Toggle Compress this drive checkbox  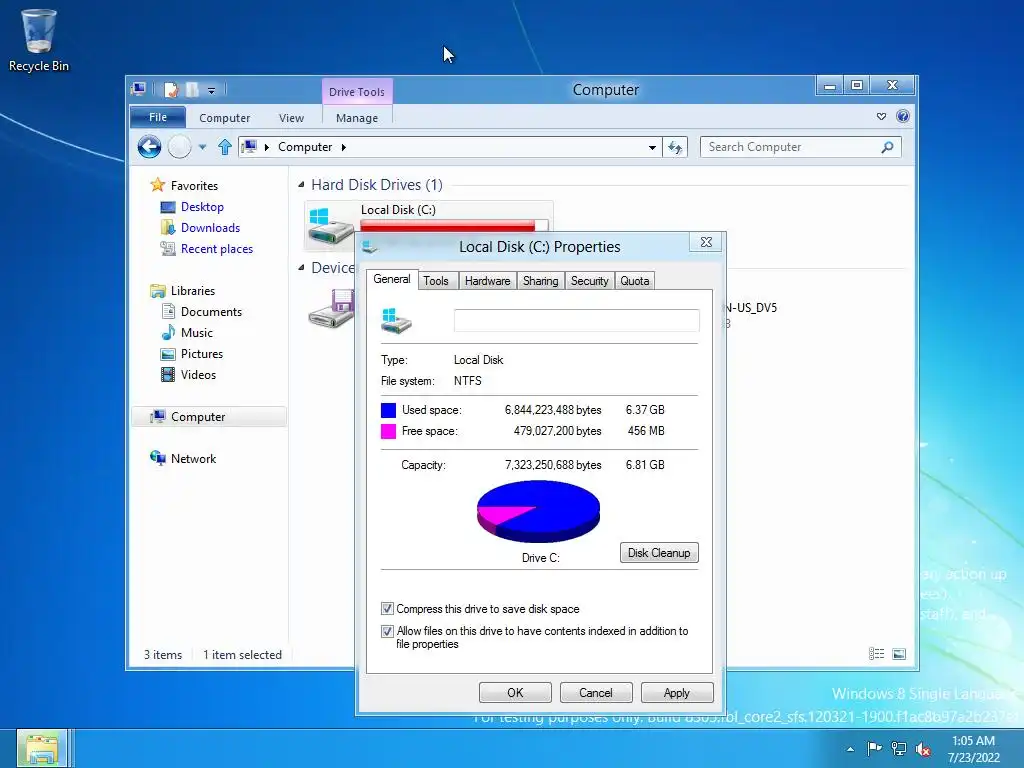tap(387, 609)
